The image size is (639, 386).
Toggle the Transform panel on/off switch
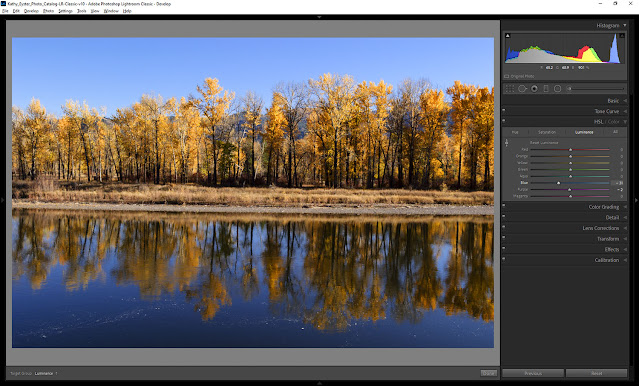click(x=504, y=238)
